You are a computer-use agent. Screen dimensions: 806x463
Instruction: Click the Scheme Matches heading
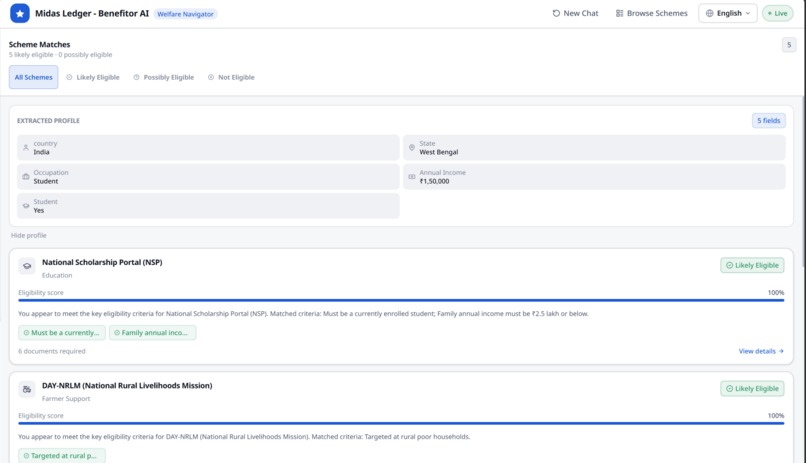(40, 45)
